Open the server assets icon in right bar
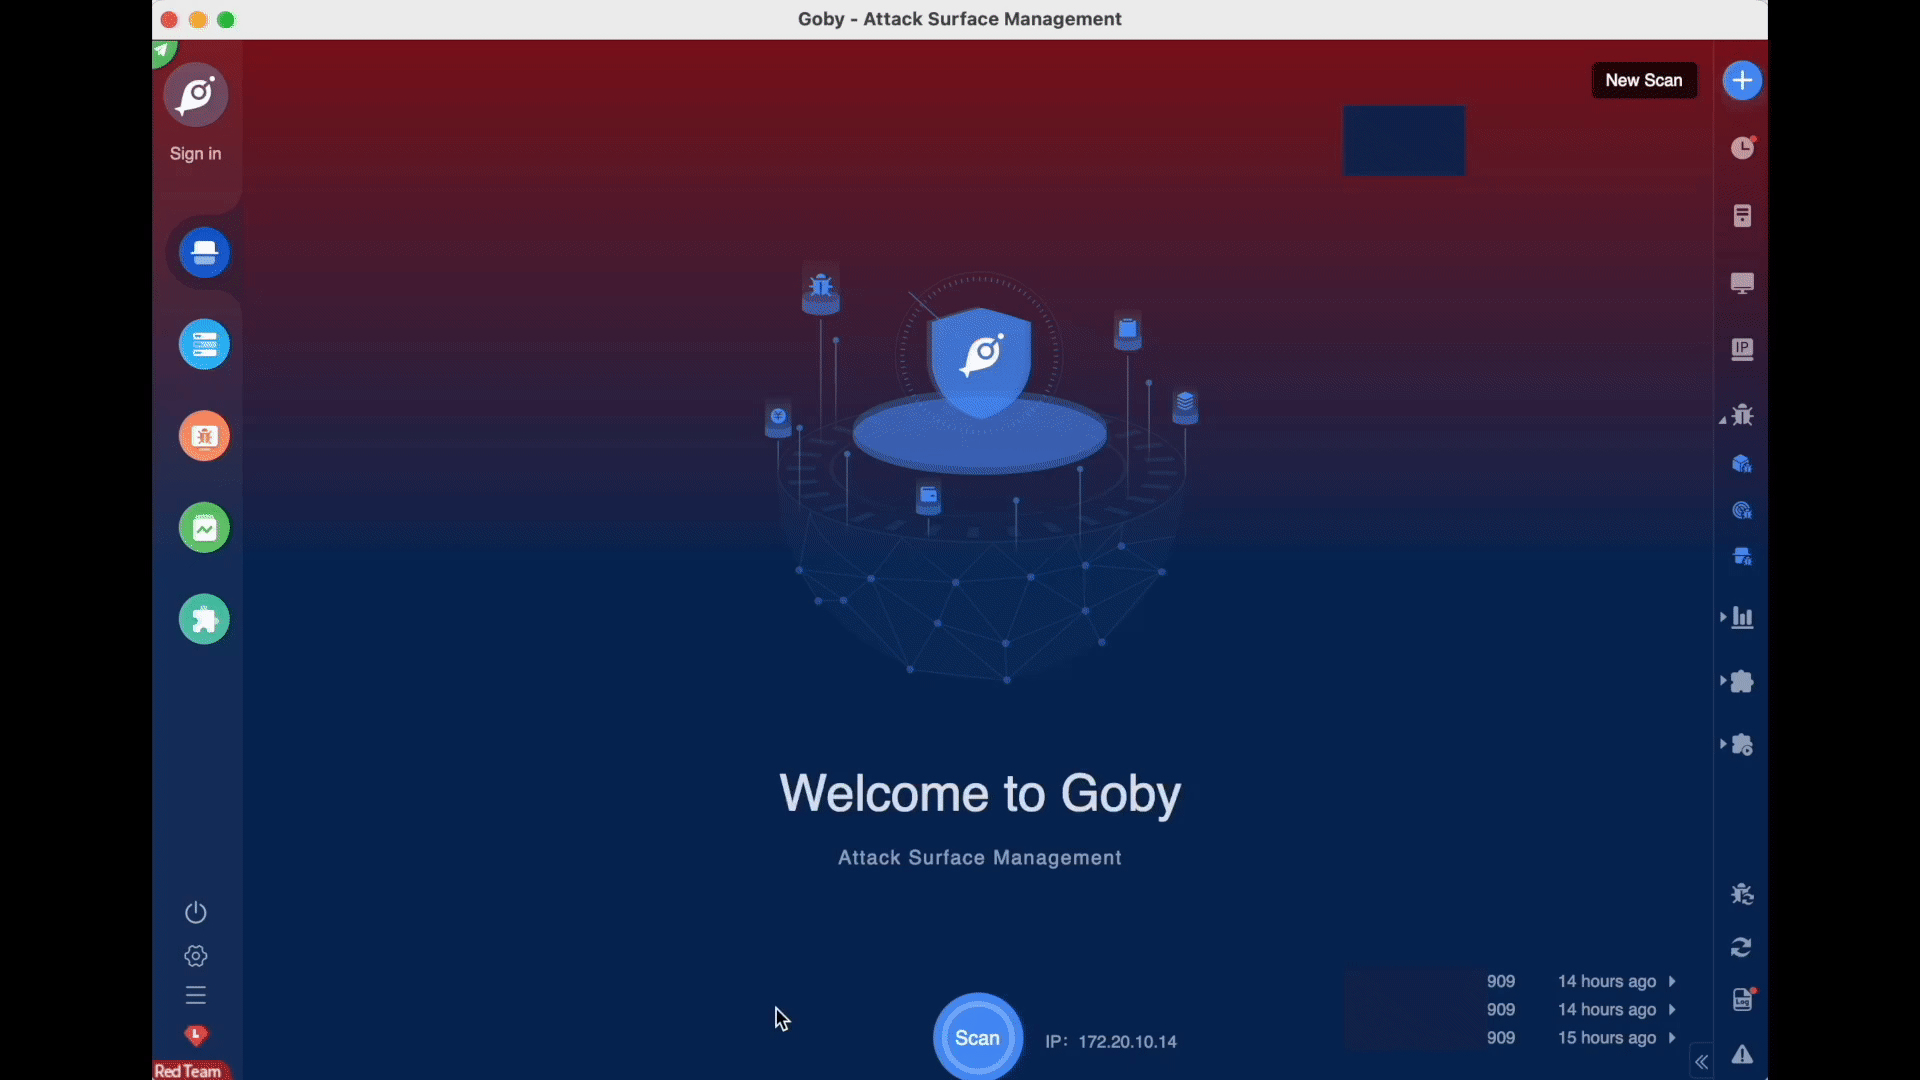The image size is (1920, 1080). [x=1742, y=216]
